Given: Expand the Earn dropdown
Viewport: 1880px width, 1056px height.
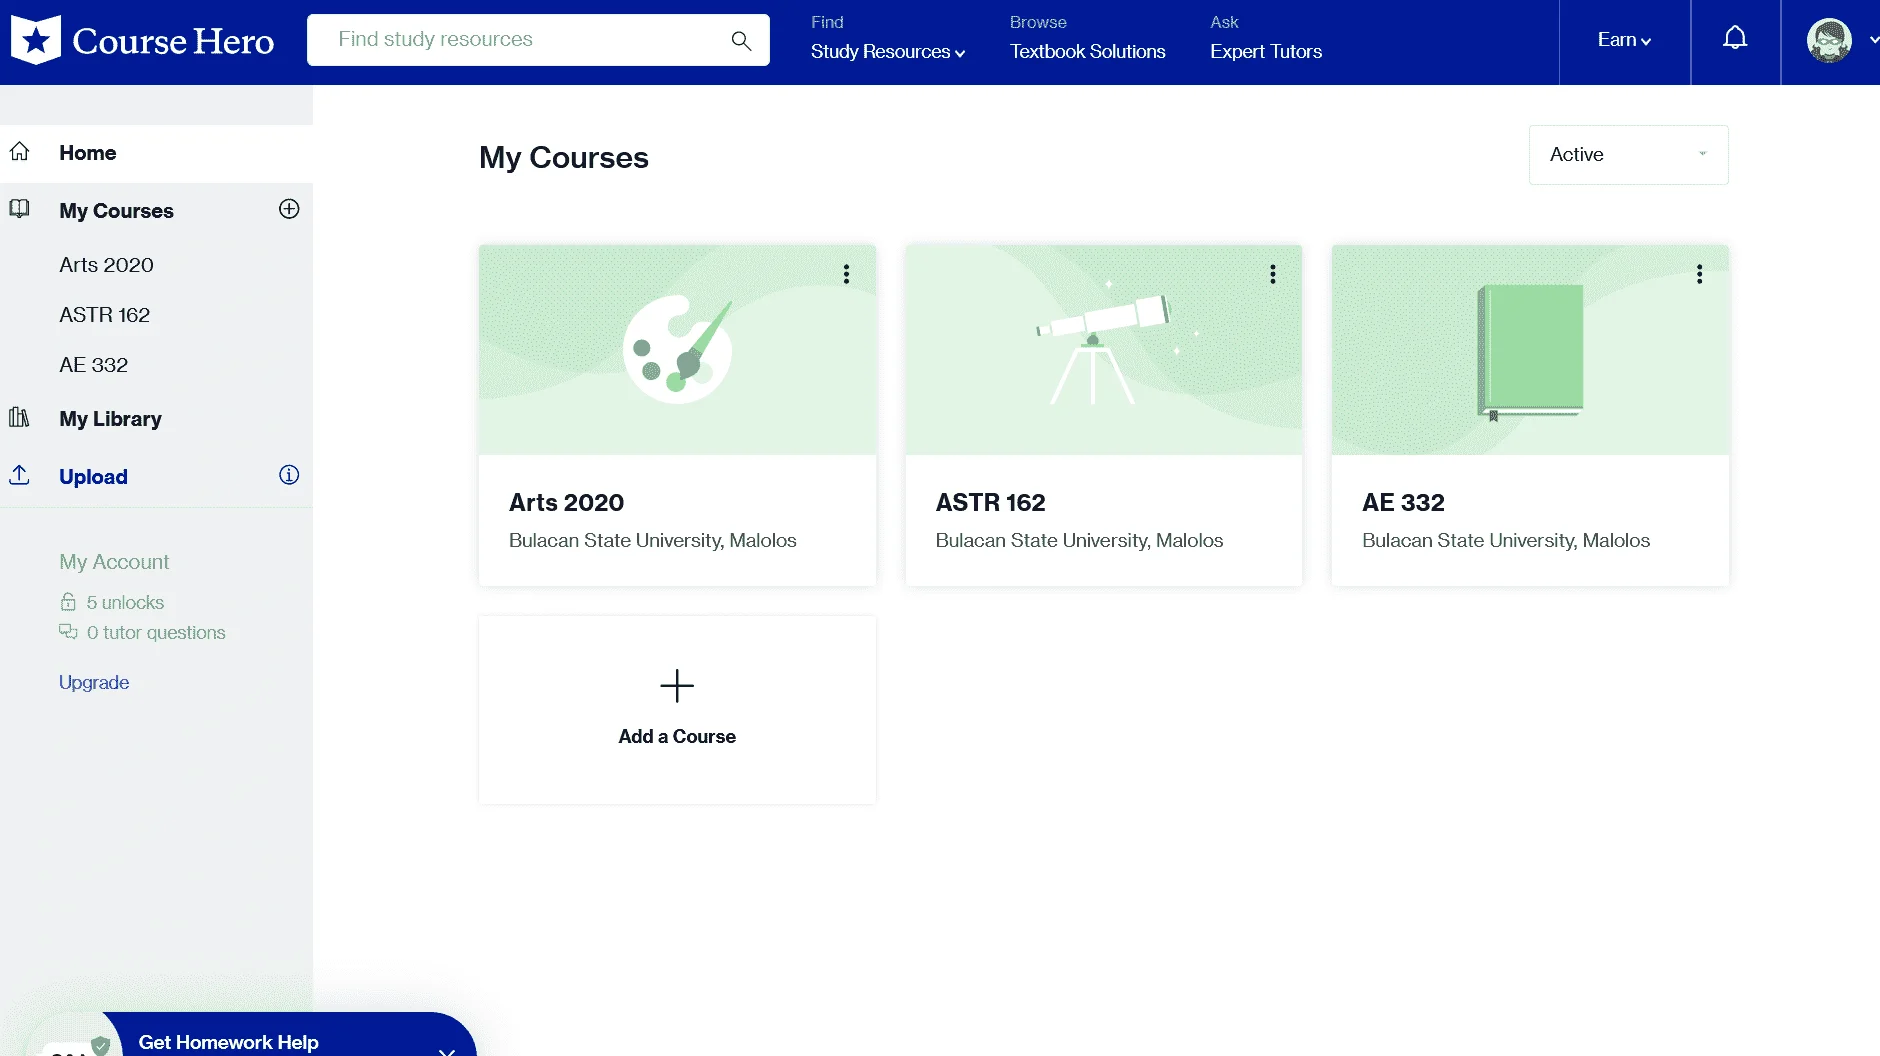Looking at the screenshot, I should [1624, 40].
